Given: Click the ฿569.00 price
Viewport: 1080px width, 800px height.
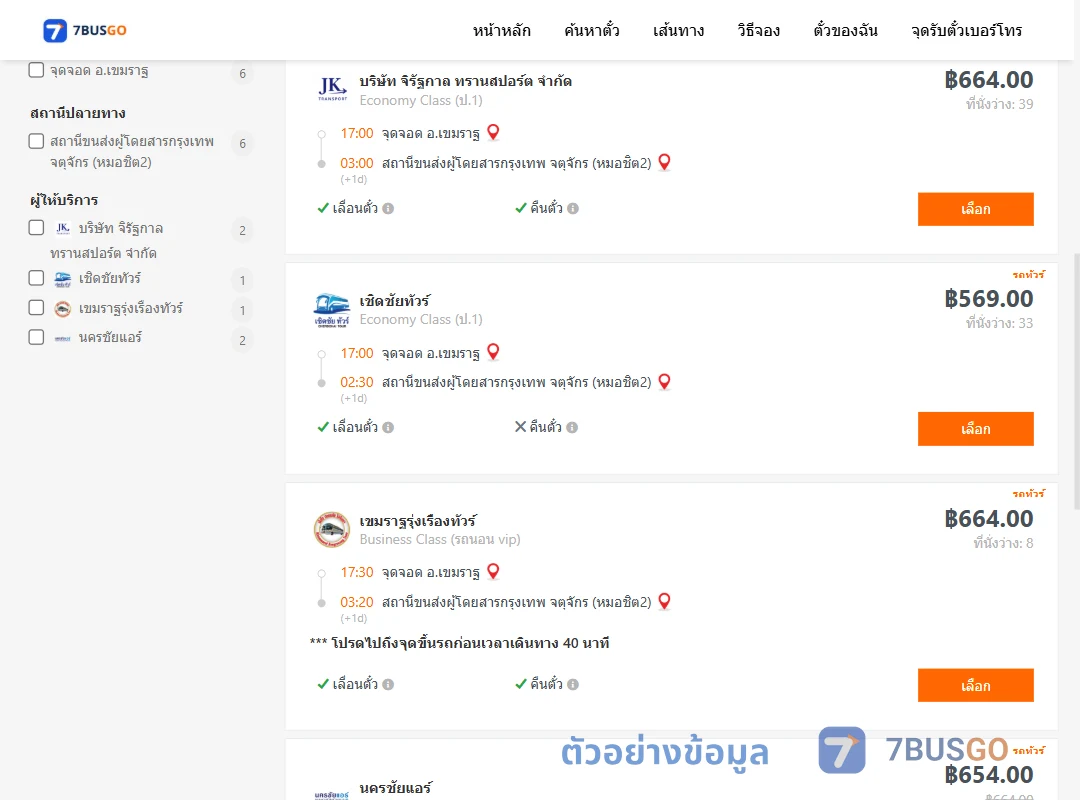Looking at the screenshot, I should point(988,299).
